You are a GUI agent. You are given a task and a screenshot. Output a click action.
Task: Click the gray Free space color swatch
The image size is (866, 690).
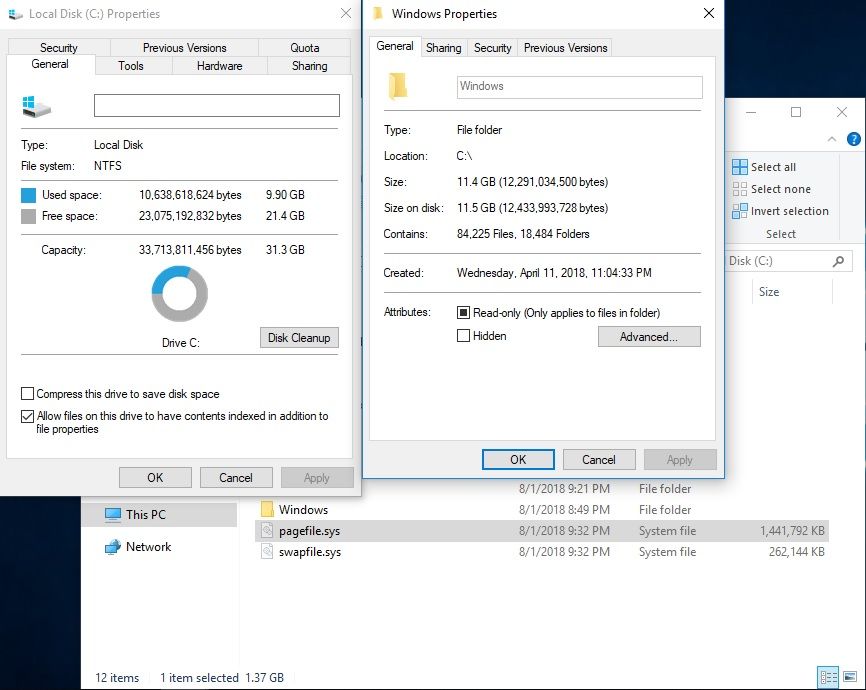(28, 216)
